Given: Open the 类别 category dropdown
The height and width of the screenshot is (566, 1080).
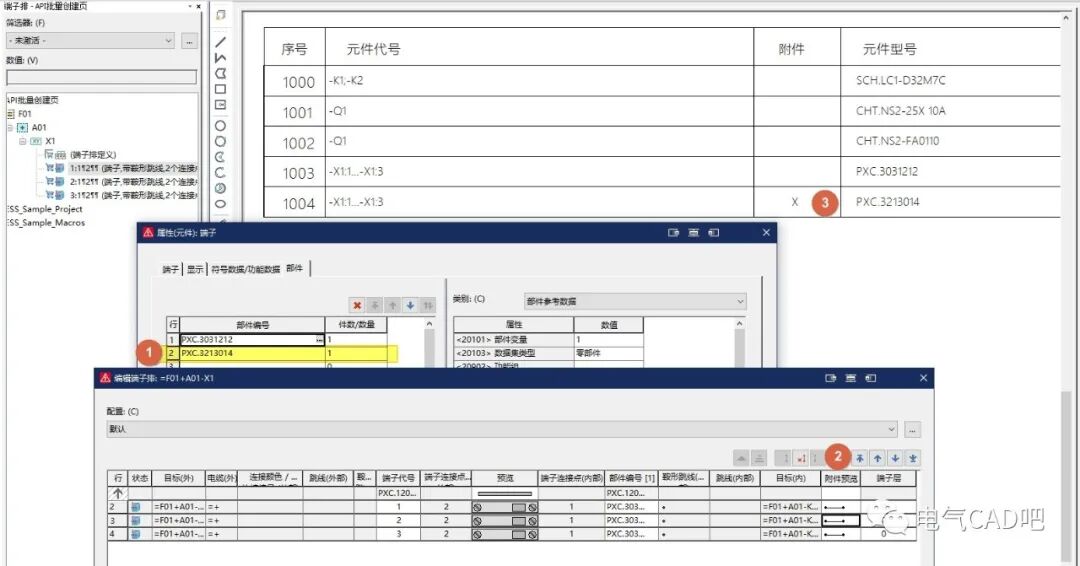Looking at the screenshot, I should click(x=635, y=301).
